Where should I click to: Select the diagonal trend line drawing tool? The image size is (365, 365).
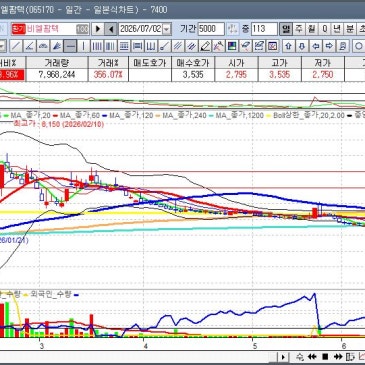(16, 46)
